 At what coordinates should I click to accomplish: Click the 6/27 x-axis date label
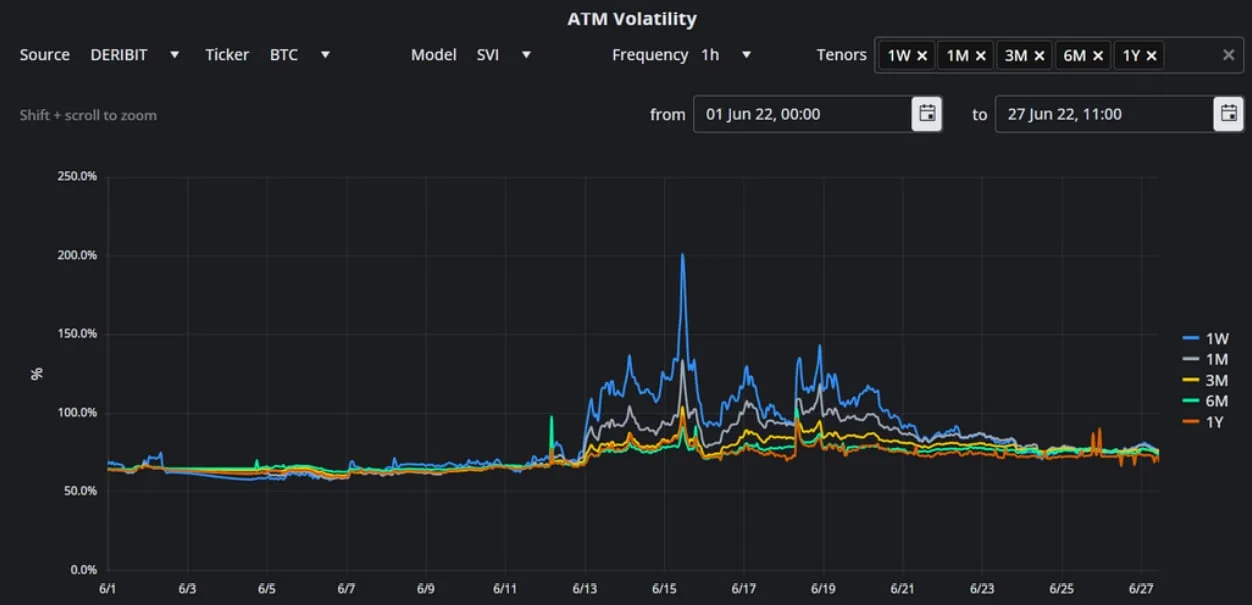pyautogui.click(x=1142, y=590)
